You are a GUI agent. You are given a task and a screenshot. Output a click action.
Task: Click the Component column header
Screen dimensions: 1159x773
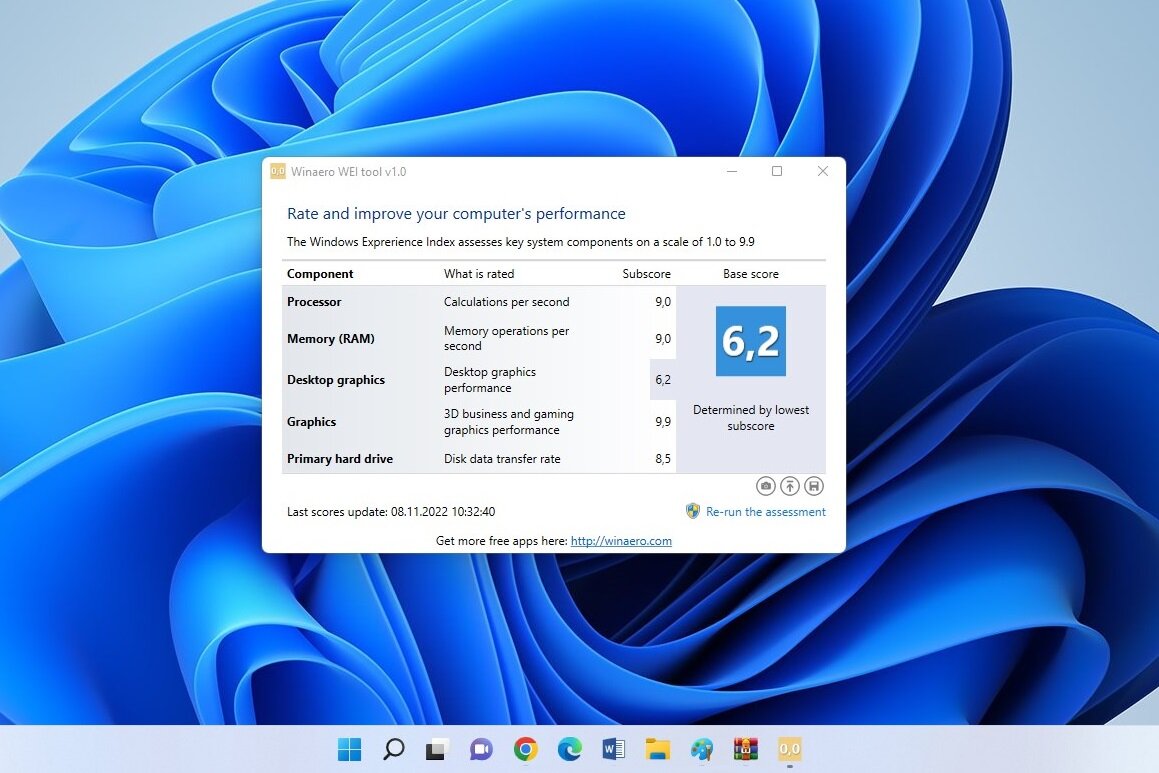(x=320, y=273)
